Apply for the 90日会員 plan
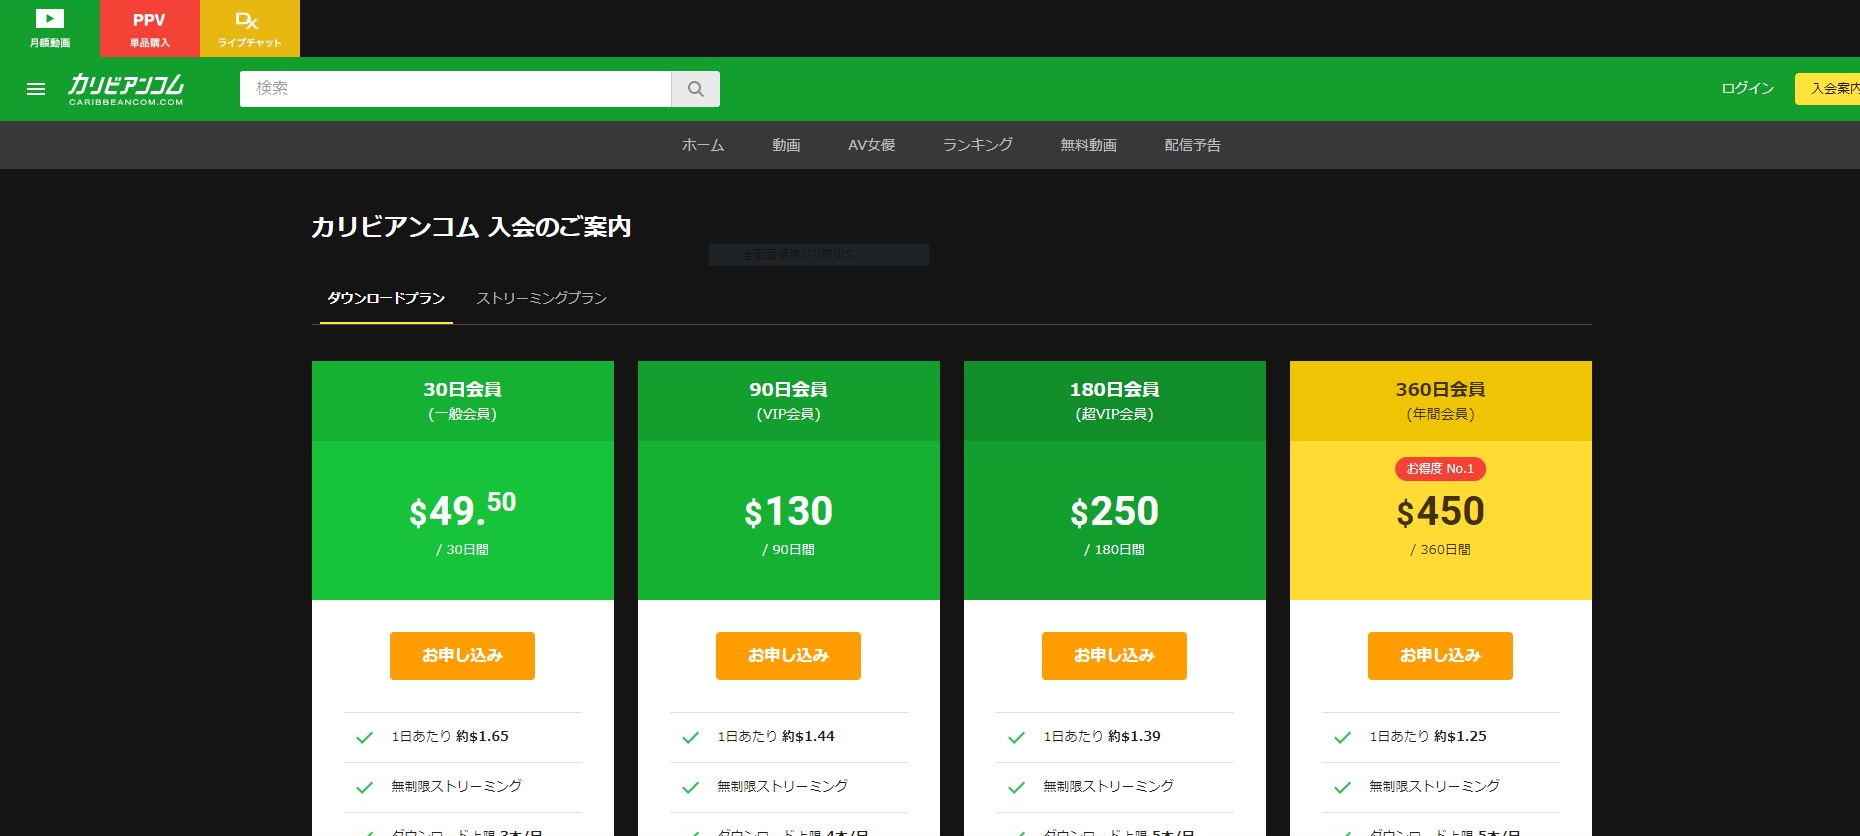The image size is (1860, 836). [x=788, y=656]
